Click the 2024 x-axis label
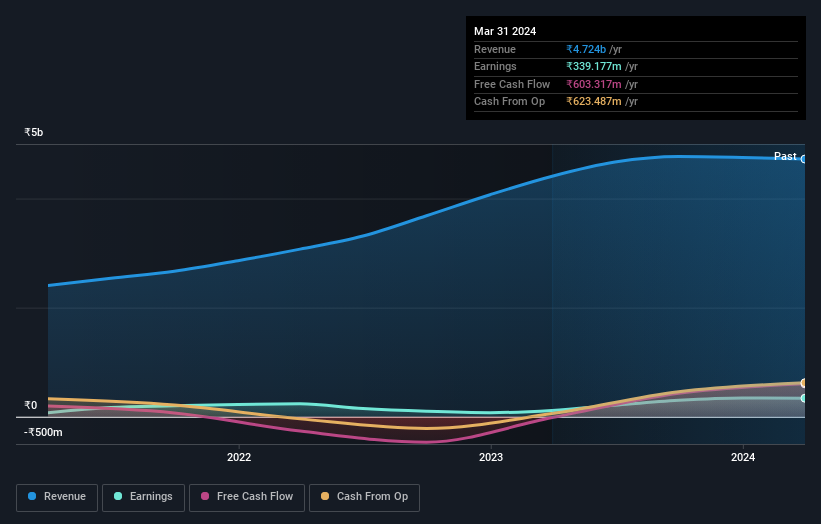Screen dimensions: 821x524 tap(742, 458)
